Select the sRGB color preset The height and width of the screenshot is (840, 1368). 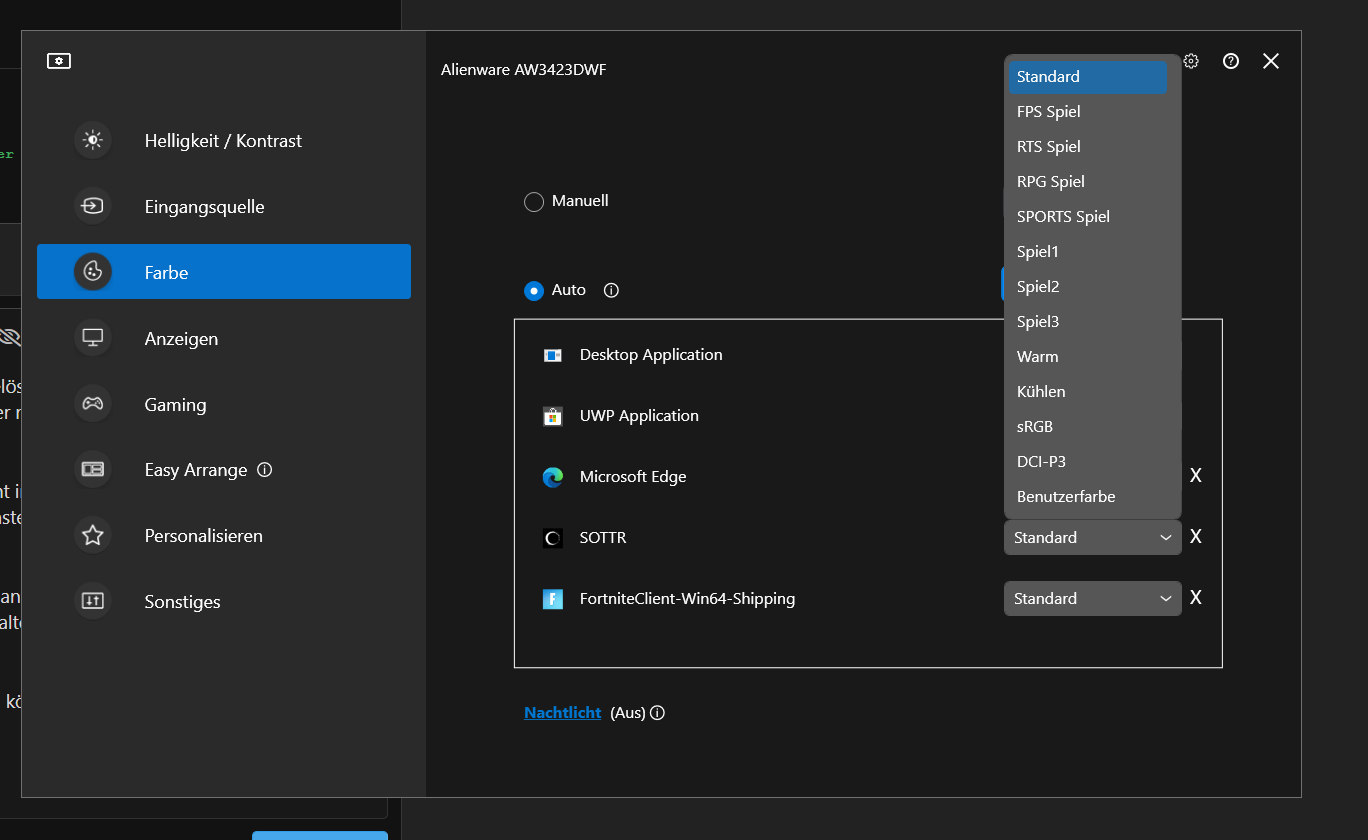click(x=1088, y=427)
